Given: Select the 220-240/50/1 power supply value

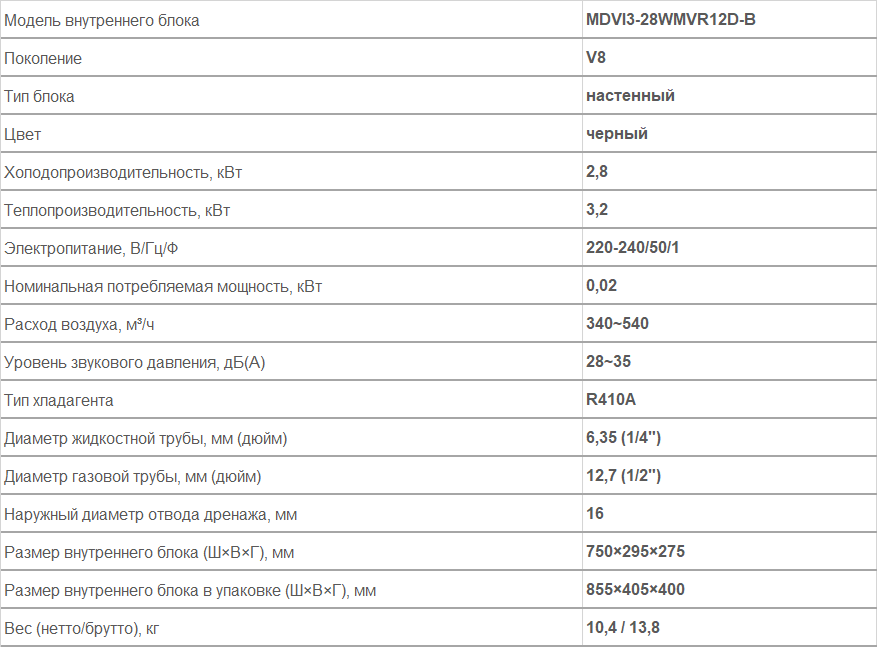Looking at the screenshot, I should 633,248.
